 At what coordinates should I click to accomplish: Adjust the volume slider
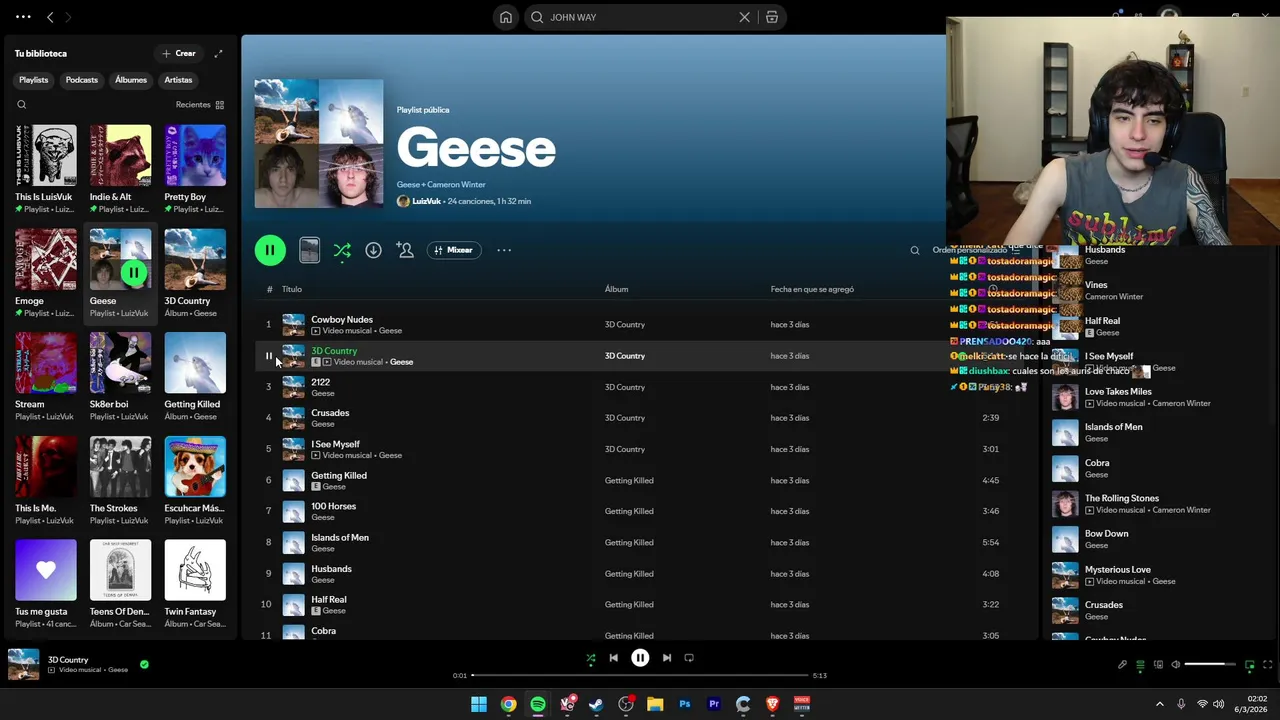pos(1211,664)
